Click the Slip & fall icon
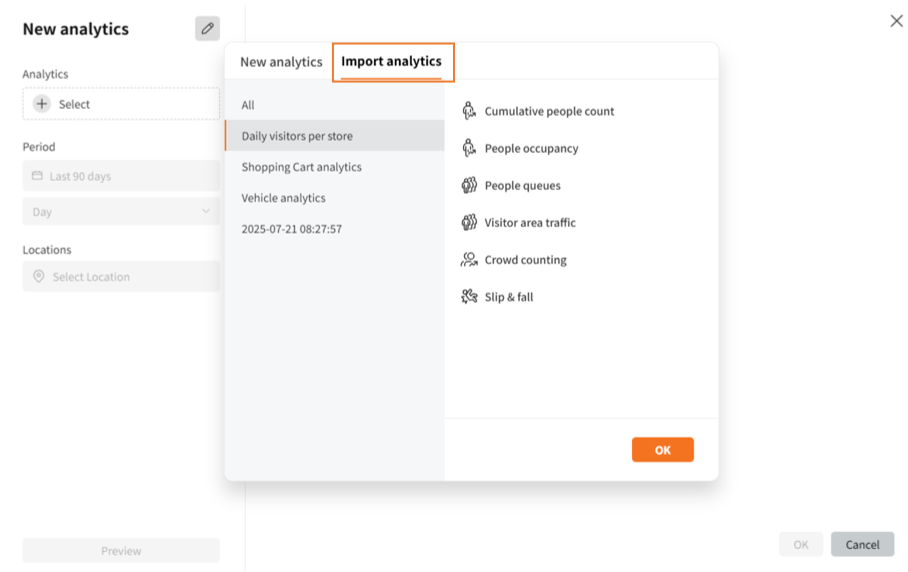 469,296
